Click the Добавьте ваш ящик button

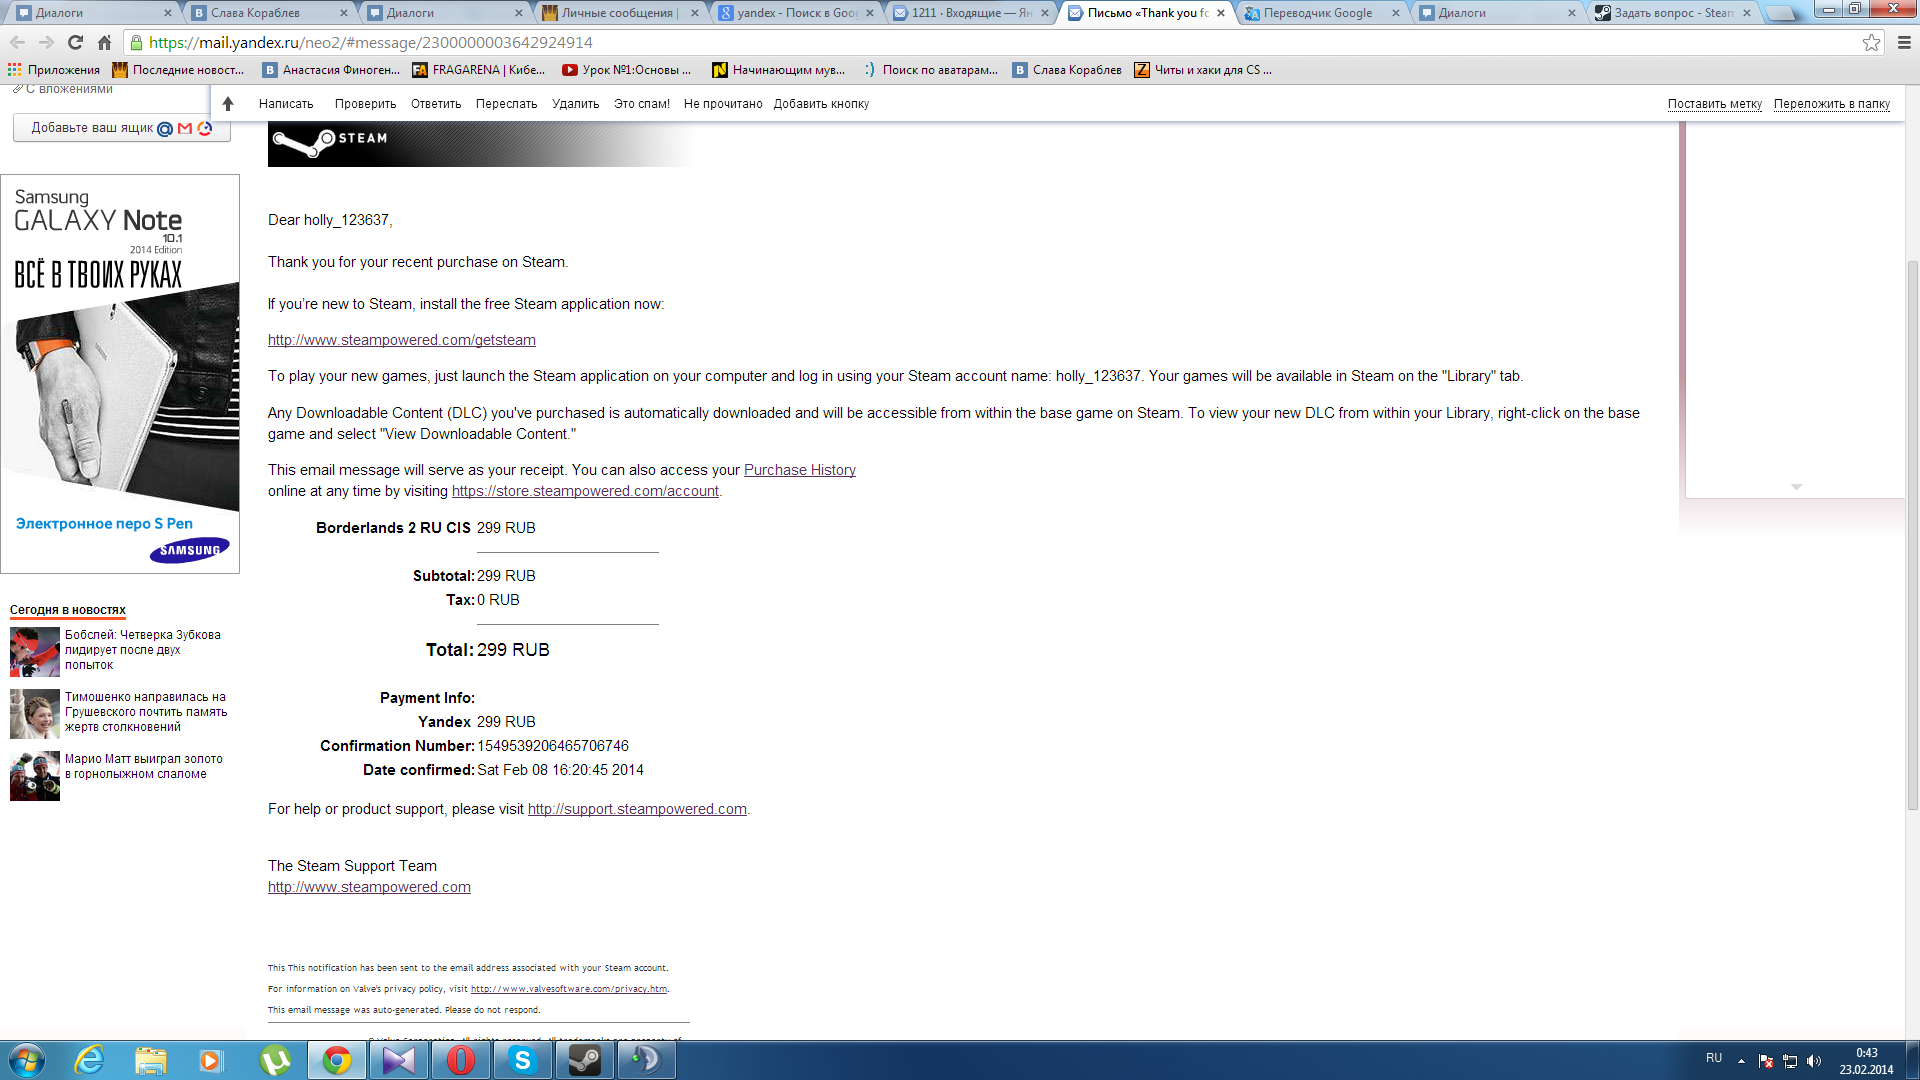(121, 128)
